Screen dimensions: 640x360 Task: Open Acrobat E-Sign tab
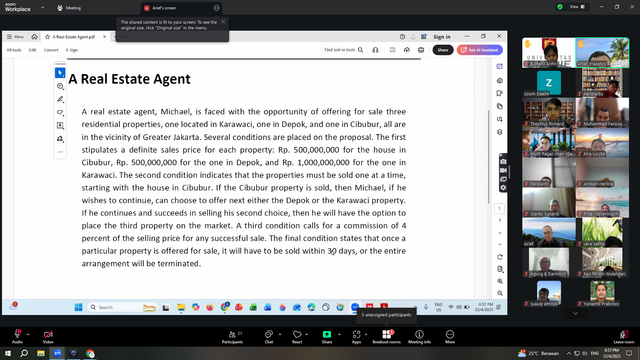tap(72, 50)
